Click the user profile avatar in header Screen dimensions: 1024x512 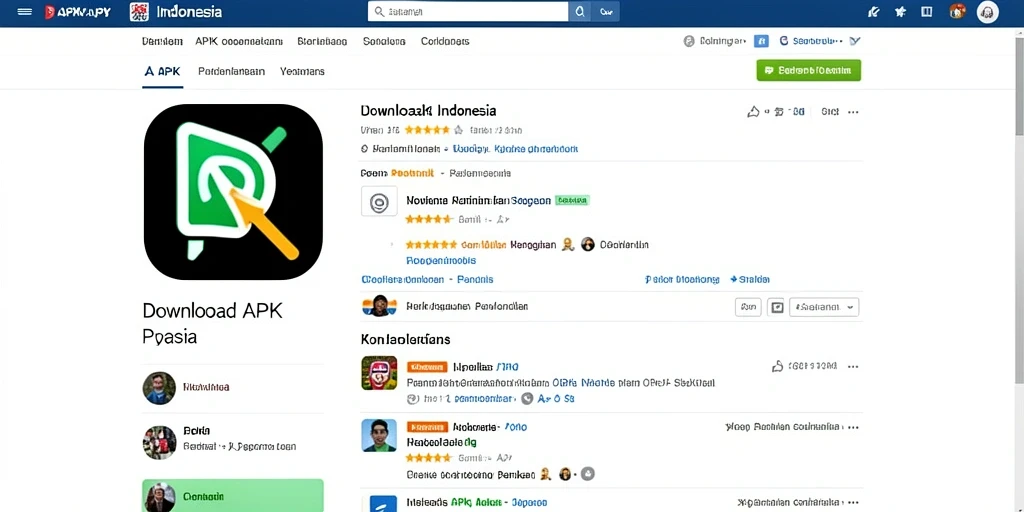(x=987, y=12)
